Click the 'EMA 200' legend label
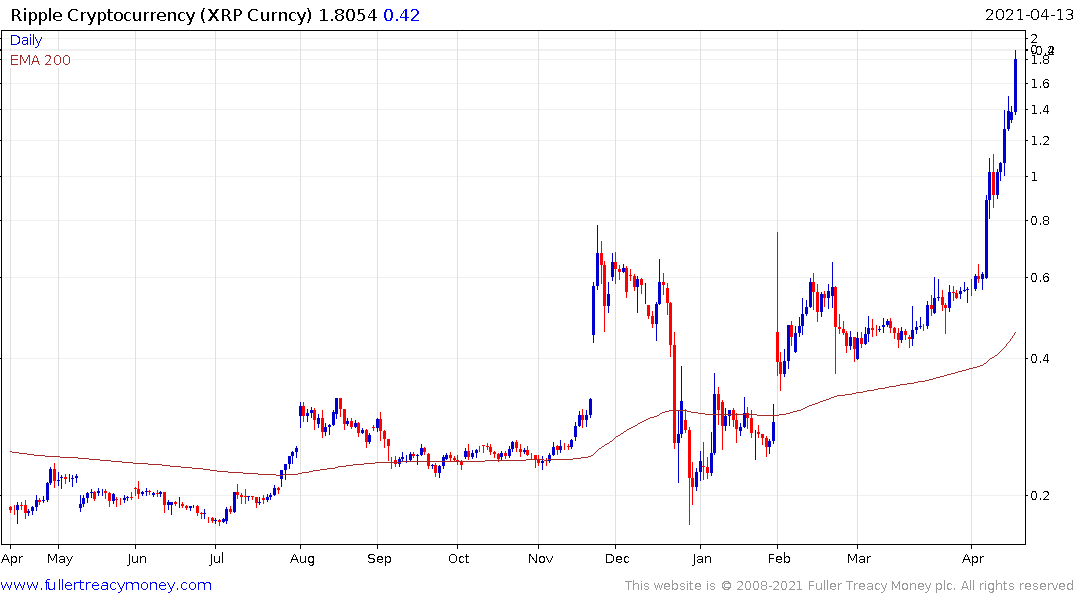Screen dimensions: 1075x600 (40, 60)
